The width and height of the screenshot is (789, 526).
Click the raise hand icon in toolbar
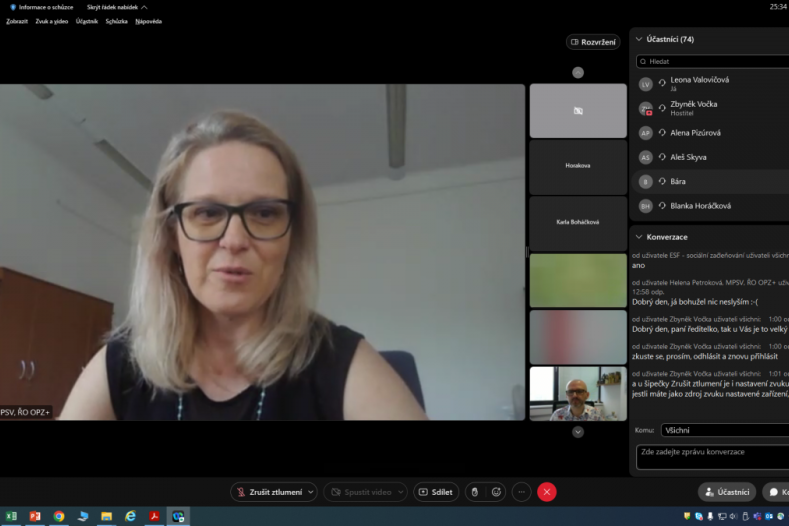pyautogui.click(x=475, y=492)
